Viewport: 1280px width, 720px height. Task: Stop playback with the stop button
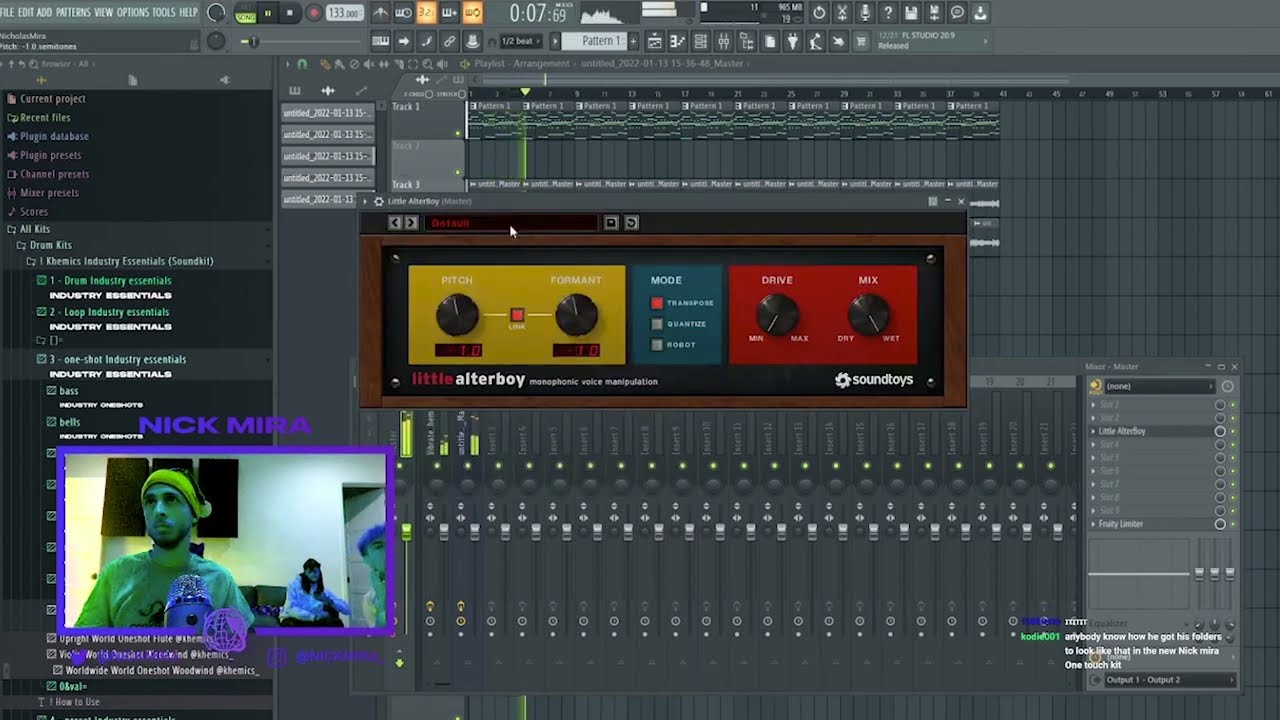tap(290, 13)
